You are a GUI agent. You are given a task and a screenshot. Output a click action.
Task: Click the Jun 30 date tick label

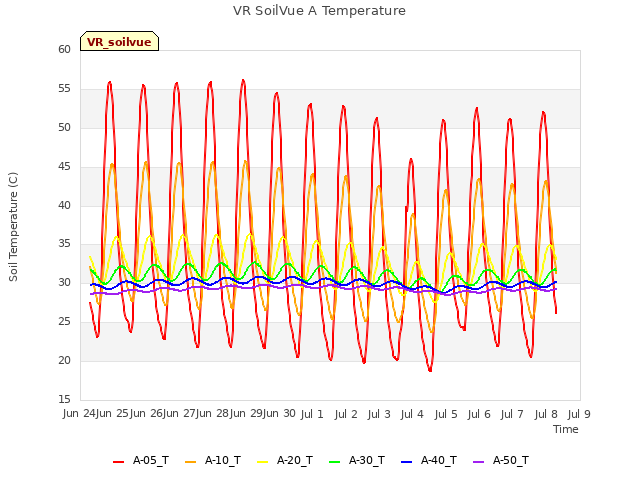coord(279,414)
